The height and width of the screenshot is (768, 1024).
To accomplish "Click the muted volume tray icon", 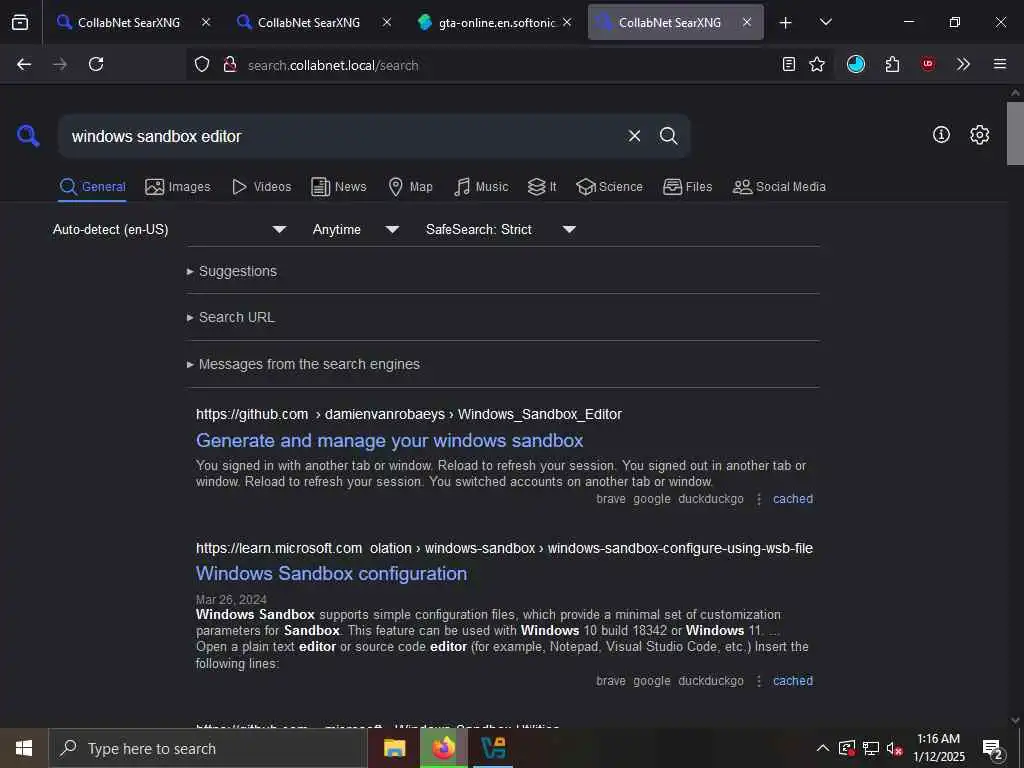I will 895,748.
